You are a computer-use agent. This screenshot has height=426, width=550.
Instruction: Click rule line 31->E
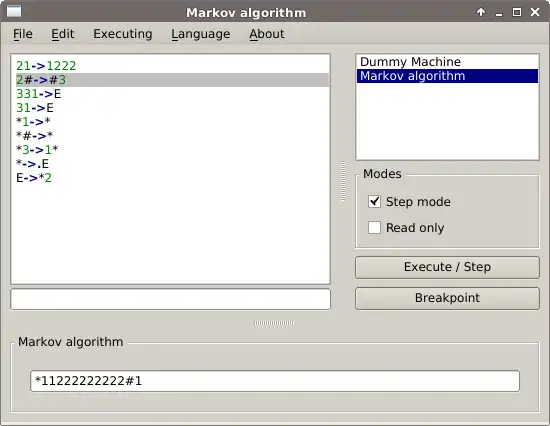click(x=35, y=108)
